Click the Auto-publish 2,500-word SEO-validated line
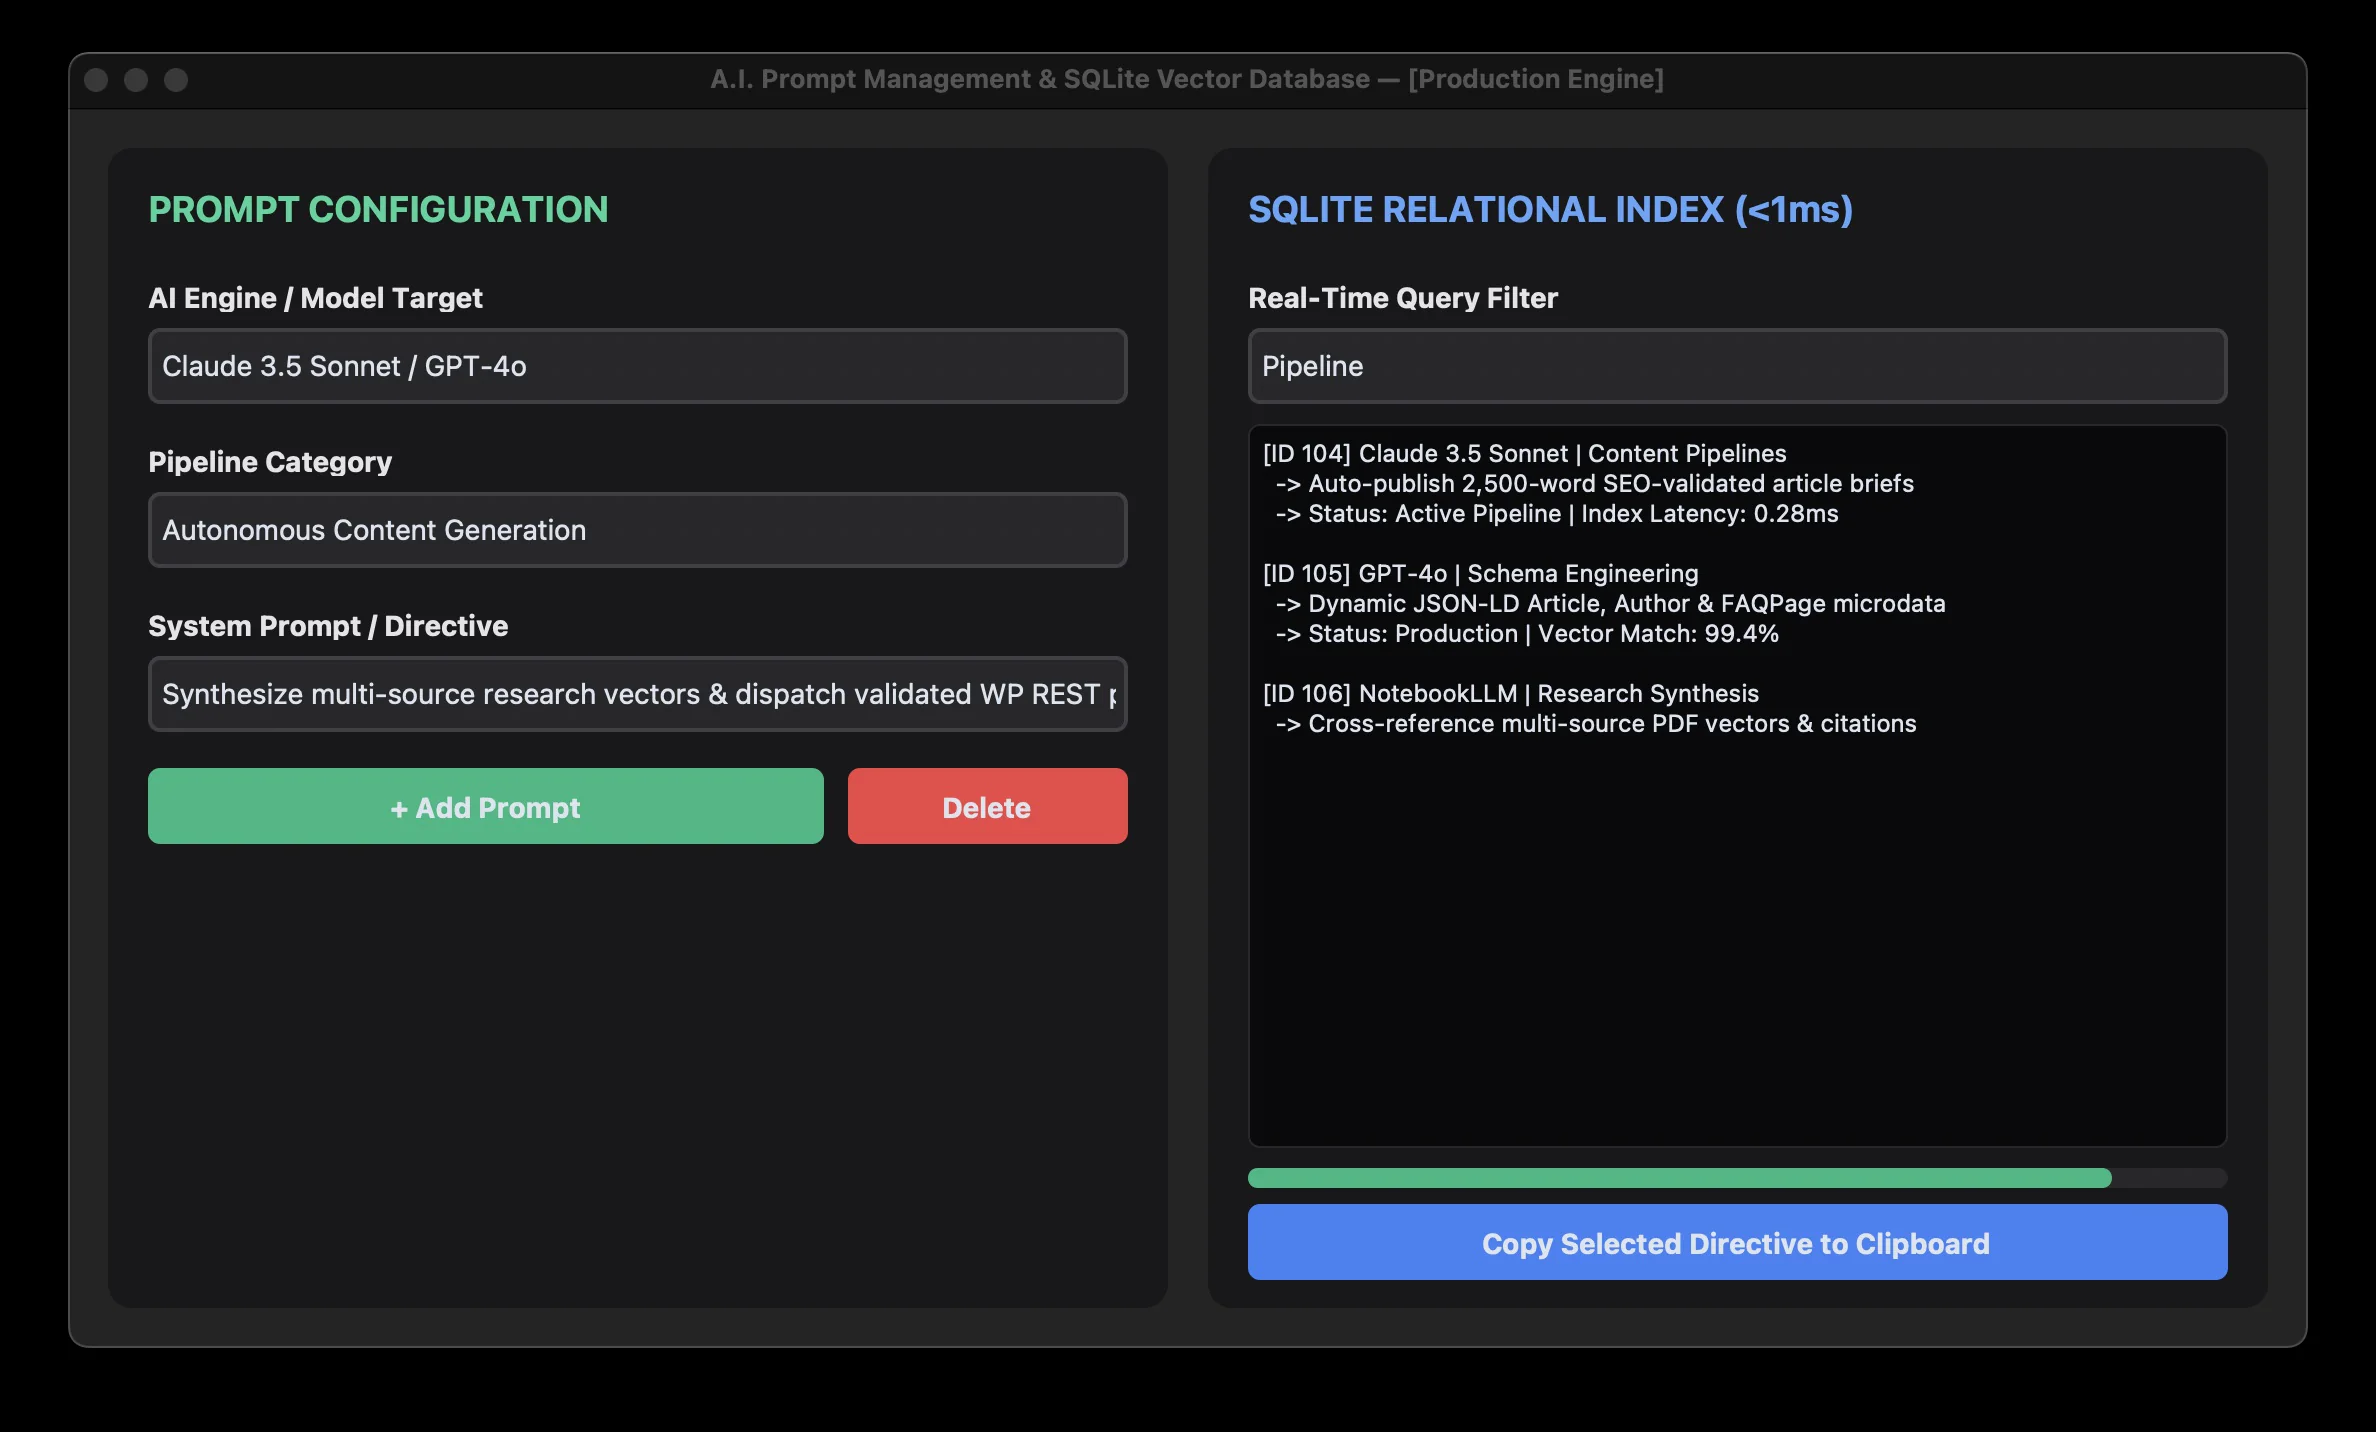Image resolution: width=2376 pixels, height=1432 pixels. point(1595,483)
